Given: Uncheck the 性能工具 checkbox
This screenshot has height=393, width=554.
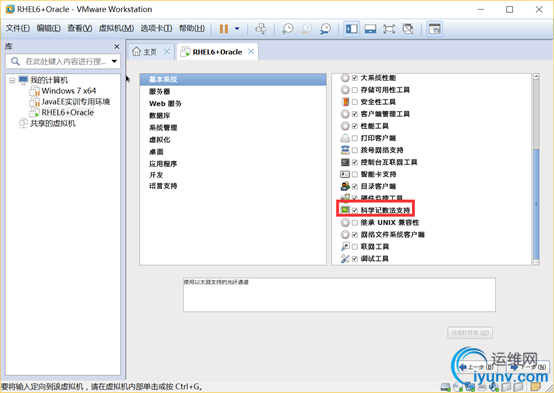Looking at the screenshot, I should point(355,126).
